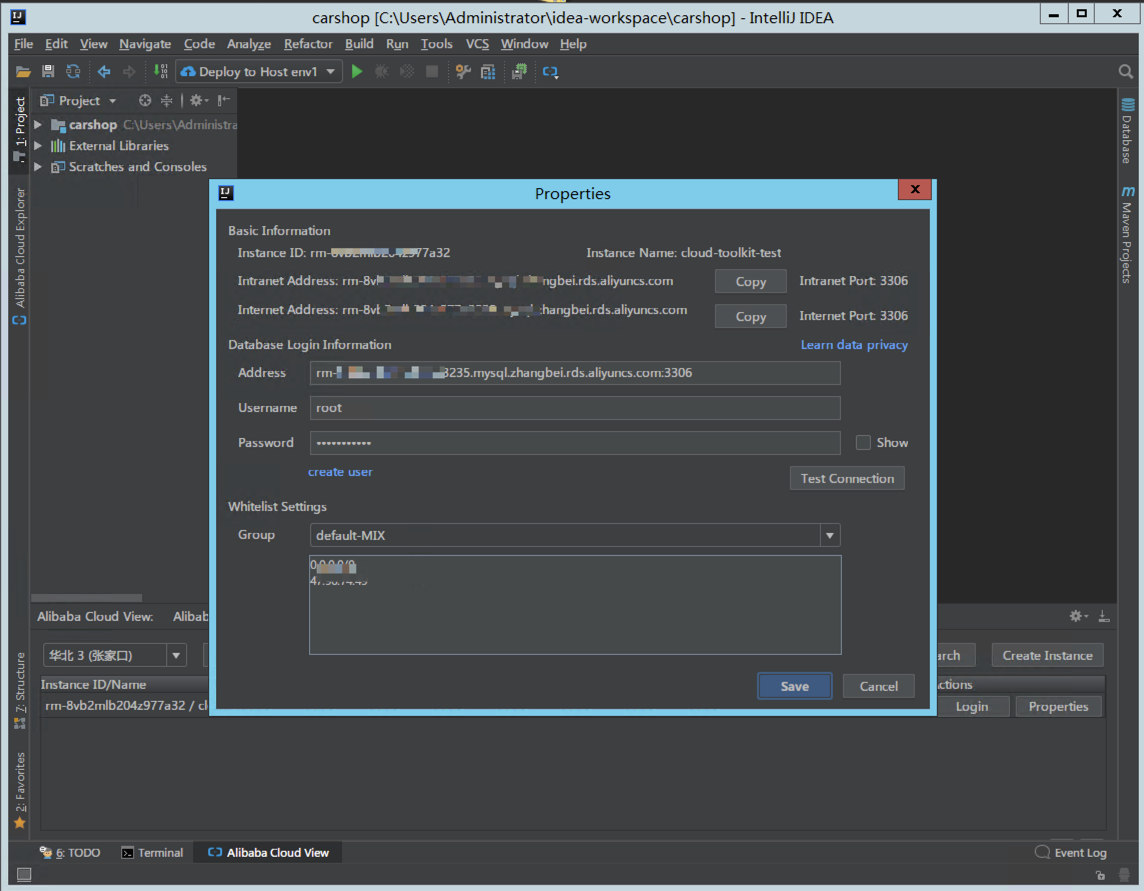This screenshot has height=891, width=1144.
Task: Open Settings wrench icon in toolbar
Action: pyautogui.click(x=463, y=72)
